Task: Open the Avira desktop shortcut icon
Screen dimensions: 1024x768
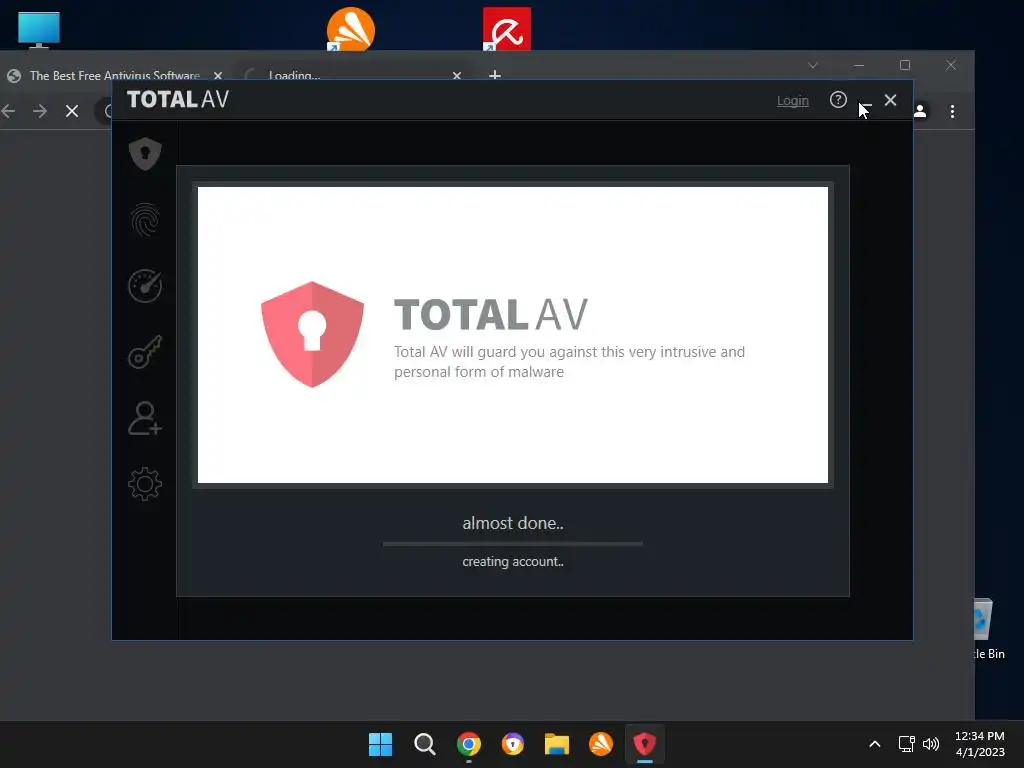Action: (506, 29)
